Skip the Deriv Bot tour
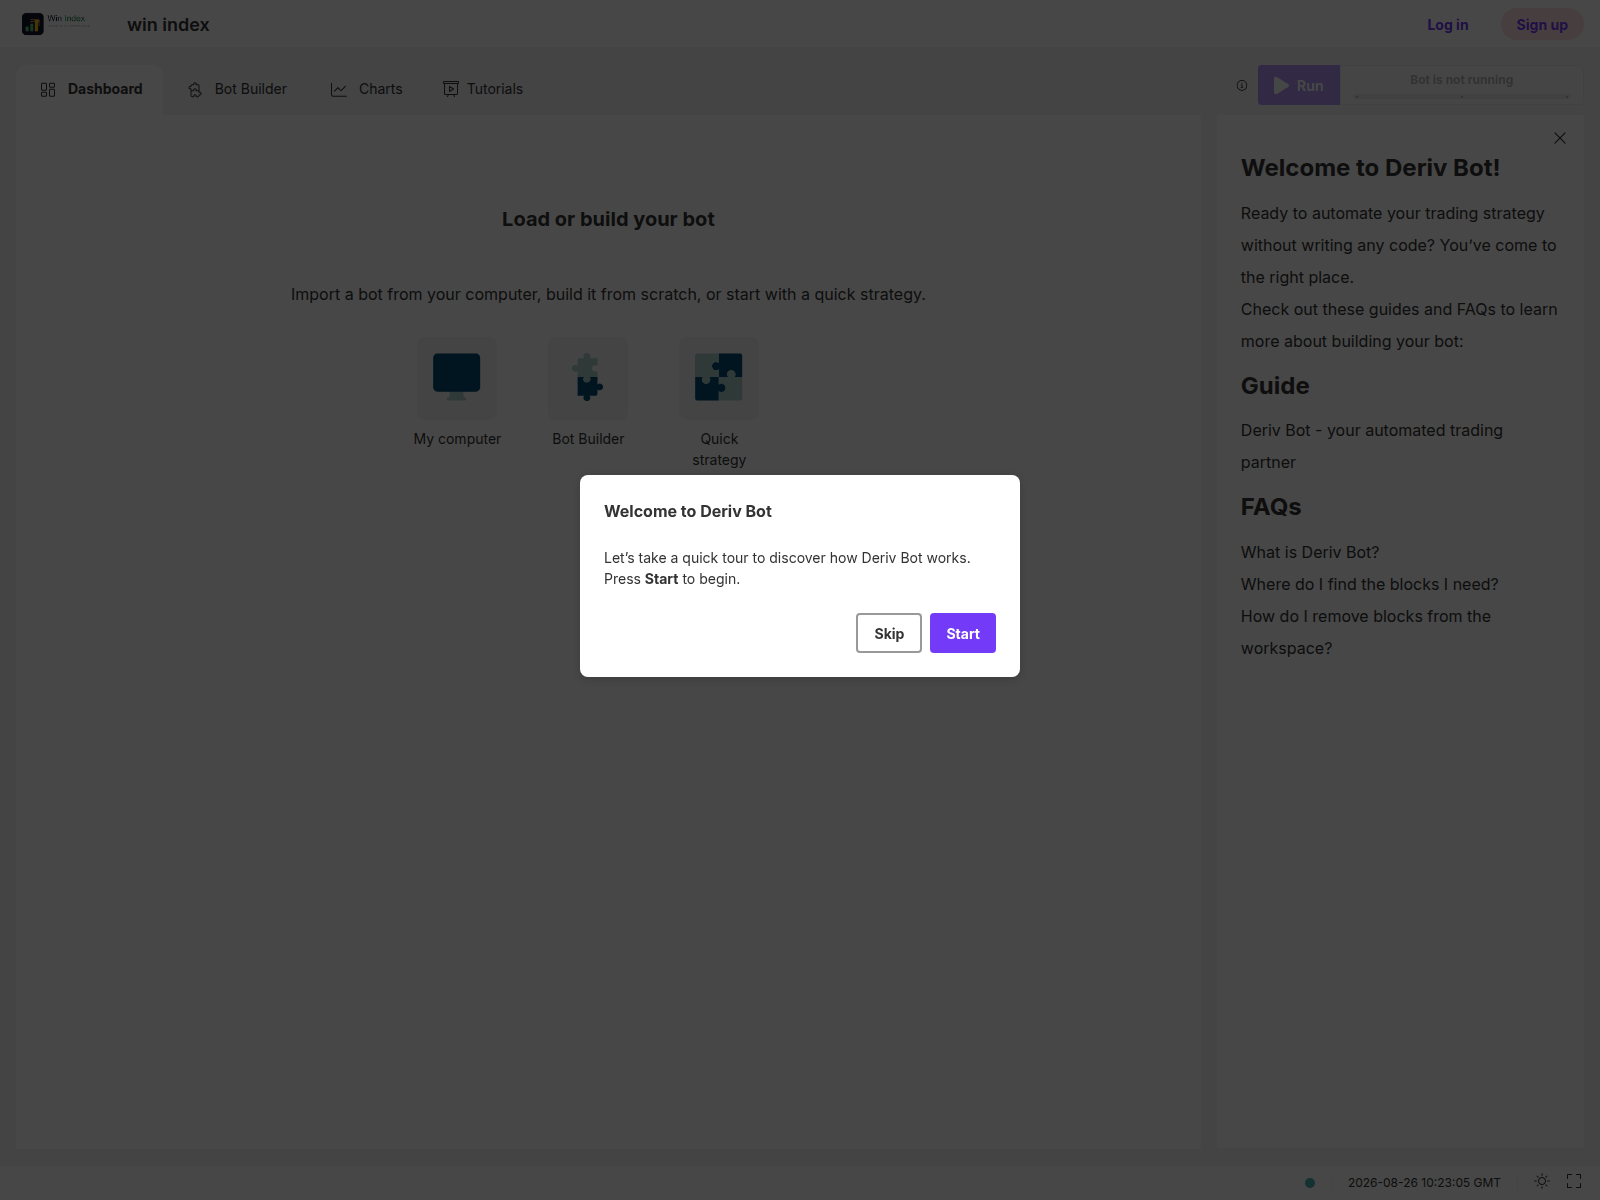The image size is (1600, 1200). click(x=889, y=633)
